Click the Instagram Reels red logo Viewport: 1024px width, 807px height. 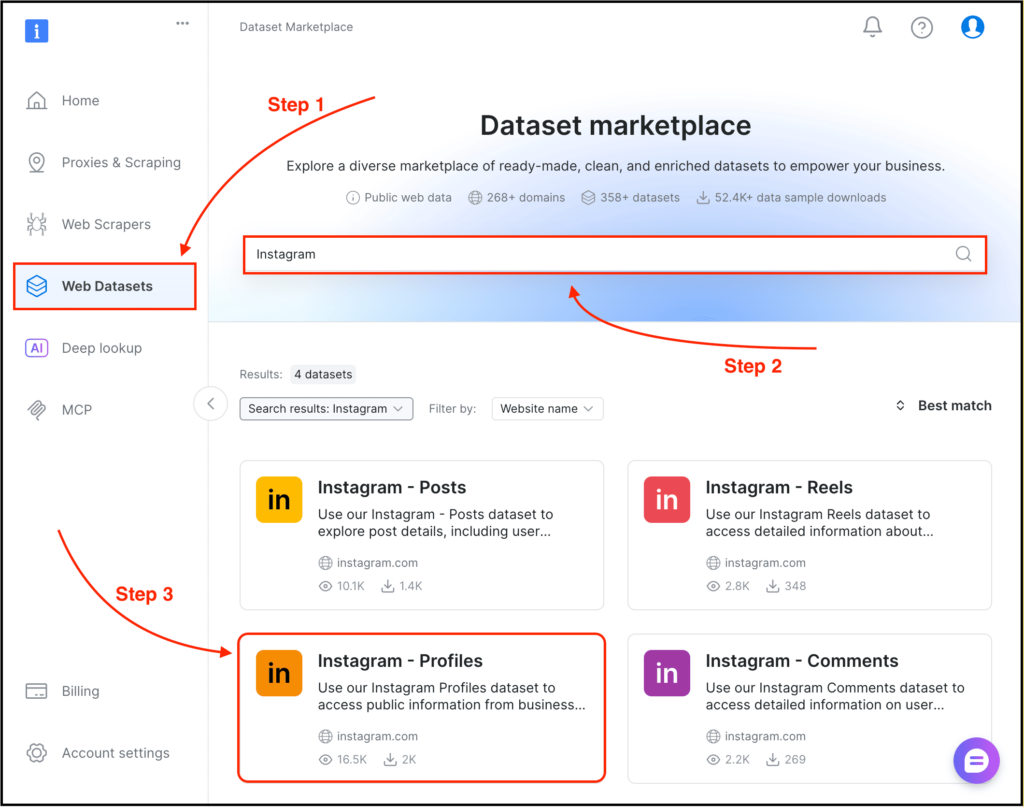(x=667, y=499)
